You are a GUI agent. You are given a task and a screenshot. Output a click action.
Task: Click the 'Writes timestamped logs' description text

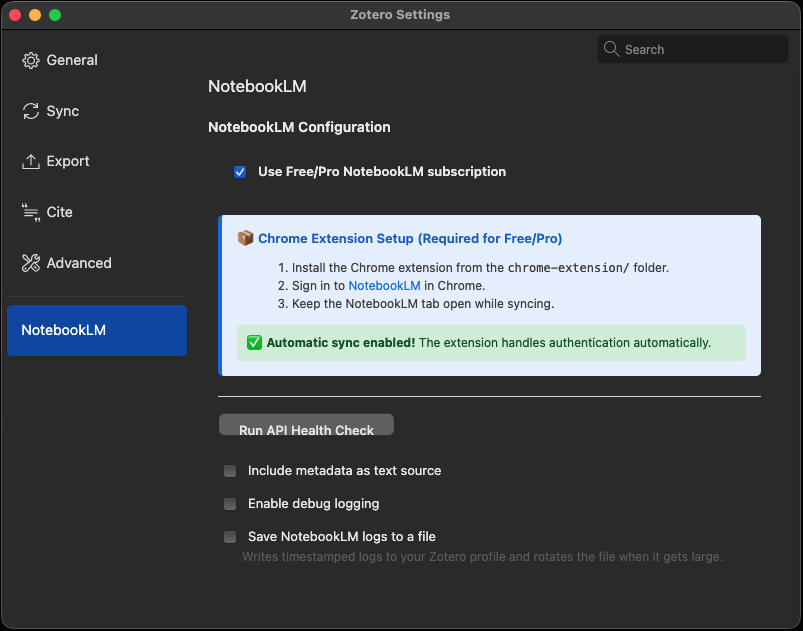pos(482,557)
